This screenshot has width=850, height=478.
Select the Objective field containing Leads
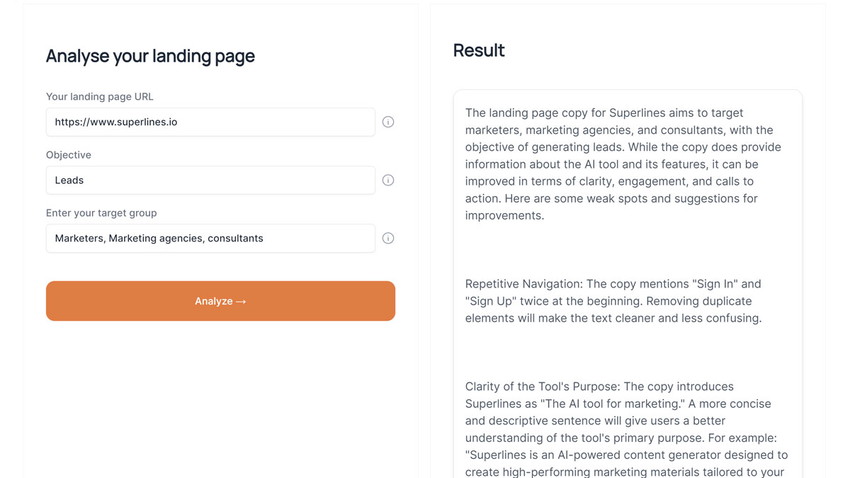click(210, 180)
